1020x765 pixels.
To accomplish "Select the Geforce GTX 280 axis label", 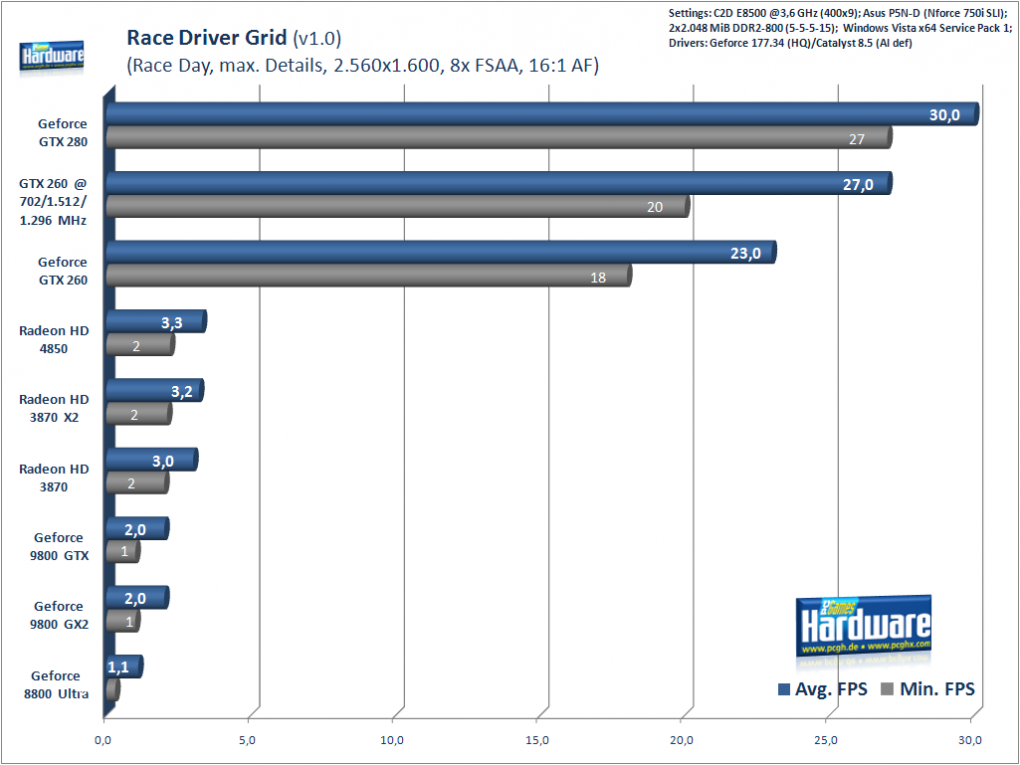I will pyautogui.click(x=62, y=132).
